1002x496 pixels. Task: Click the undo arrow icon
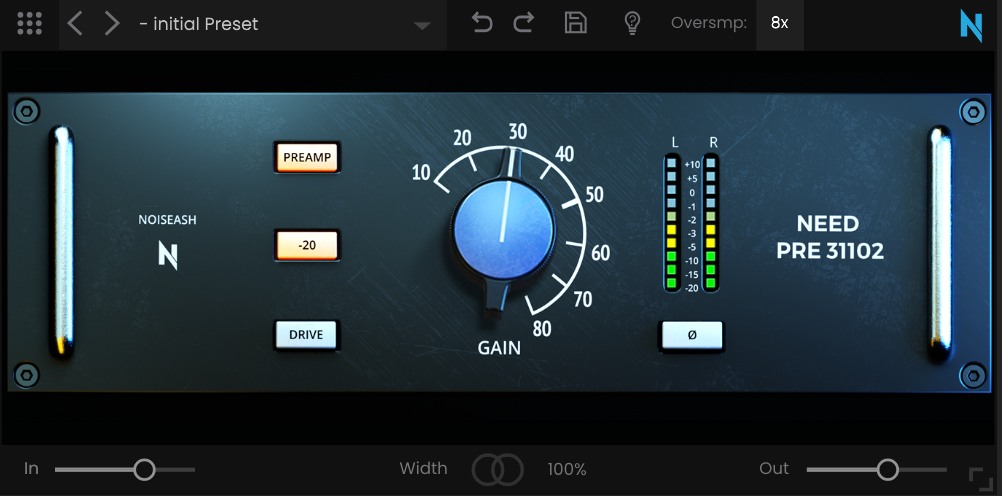tap(482, 23)
